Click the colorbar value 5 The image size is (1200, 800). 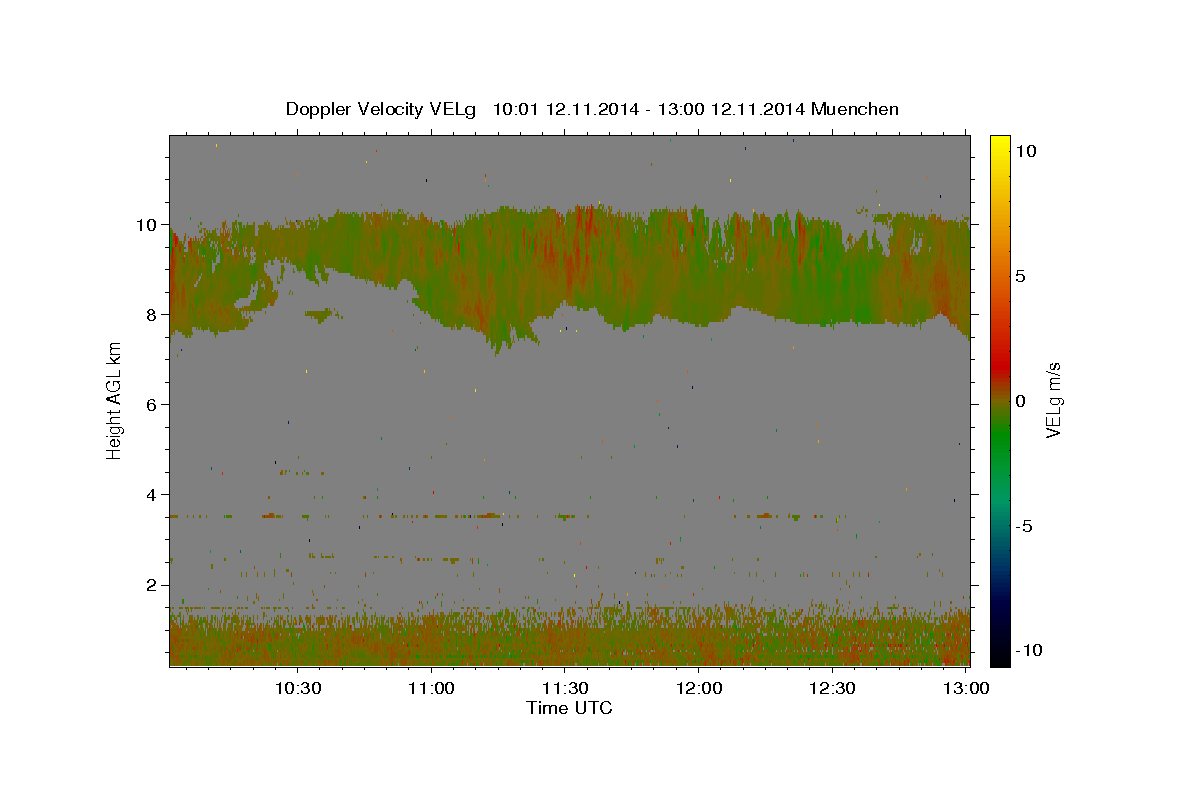coord(1022,276)
